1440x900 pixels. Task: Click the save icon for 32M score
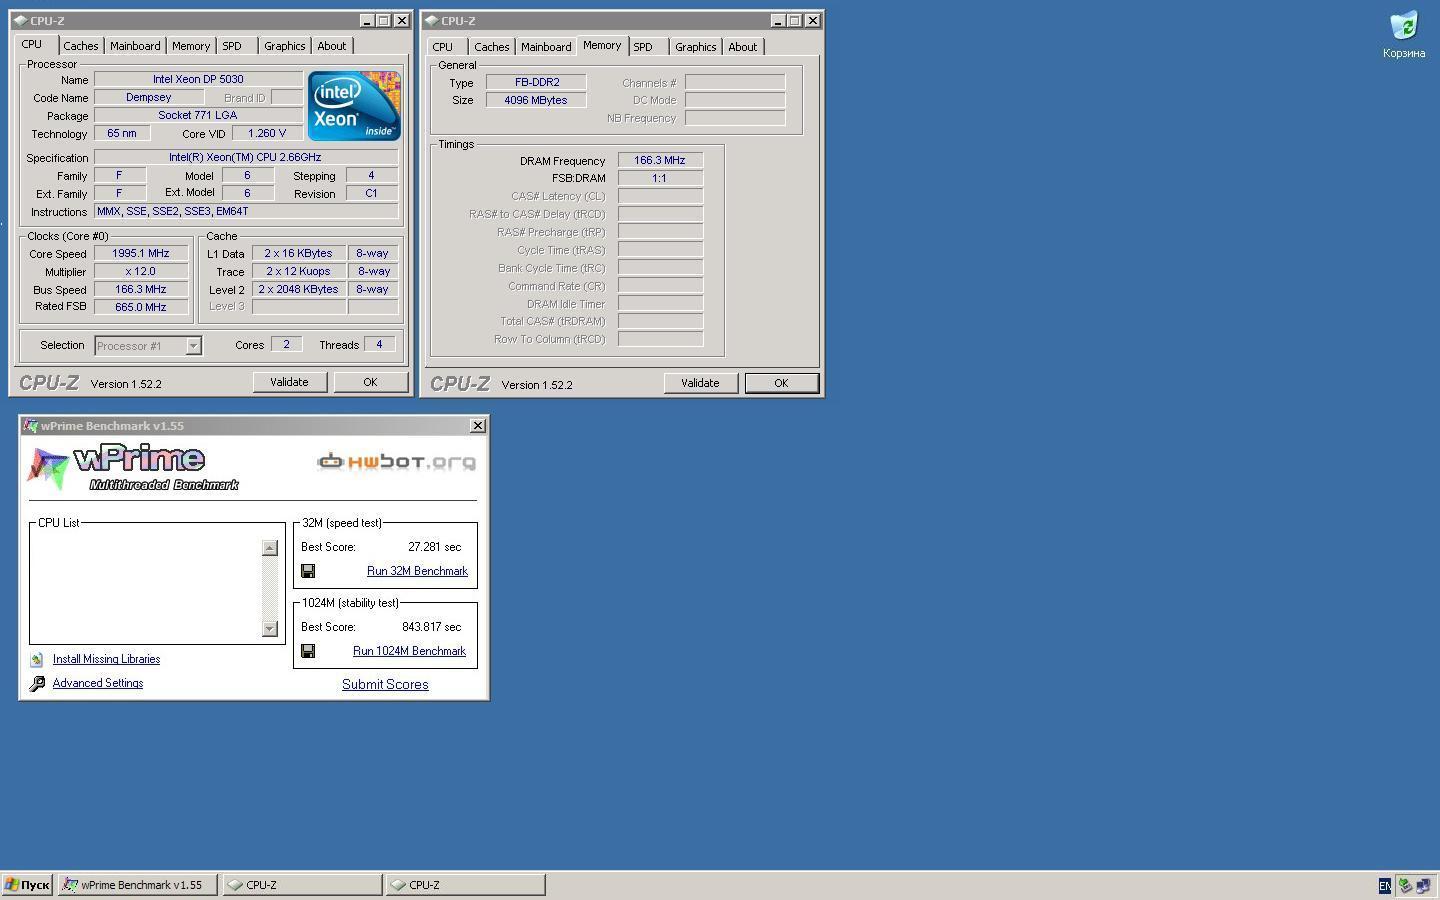[x=308, y=571]
